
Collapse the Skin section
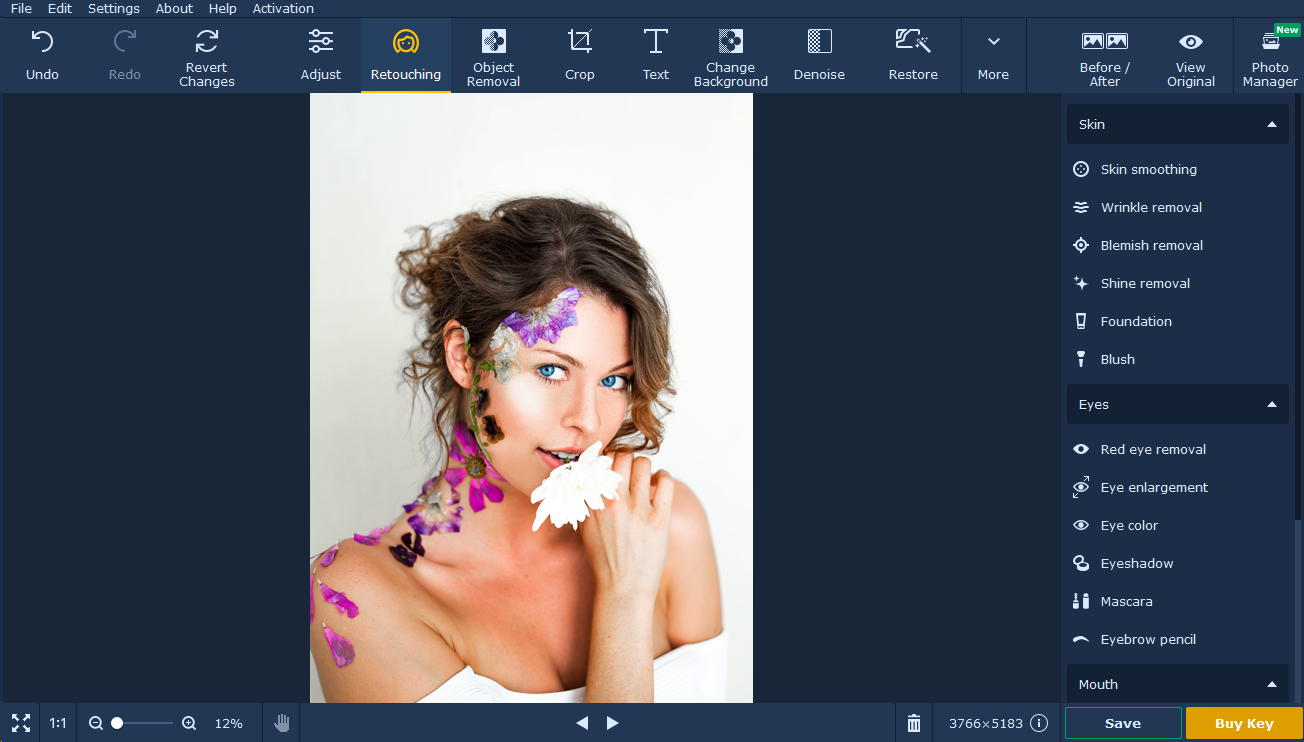point(1178,125)
